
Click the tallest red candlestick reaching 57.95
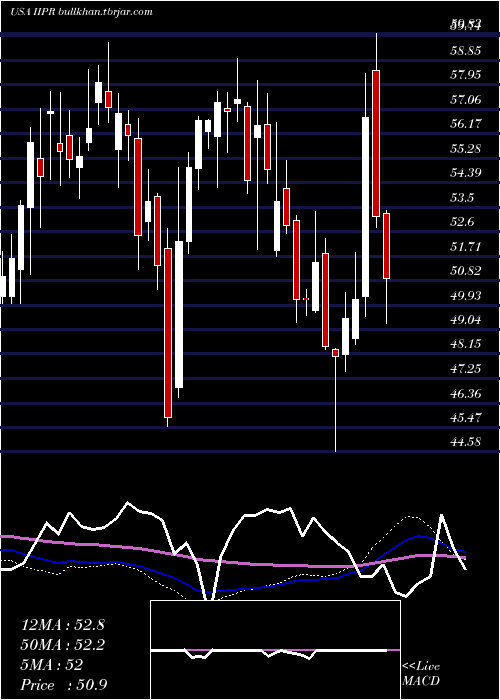click(376, 143)
